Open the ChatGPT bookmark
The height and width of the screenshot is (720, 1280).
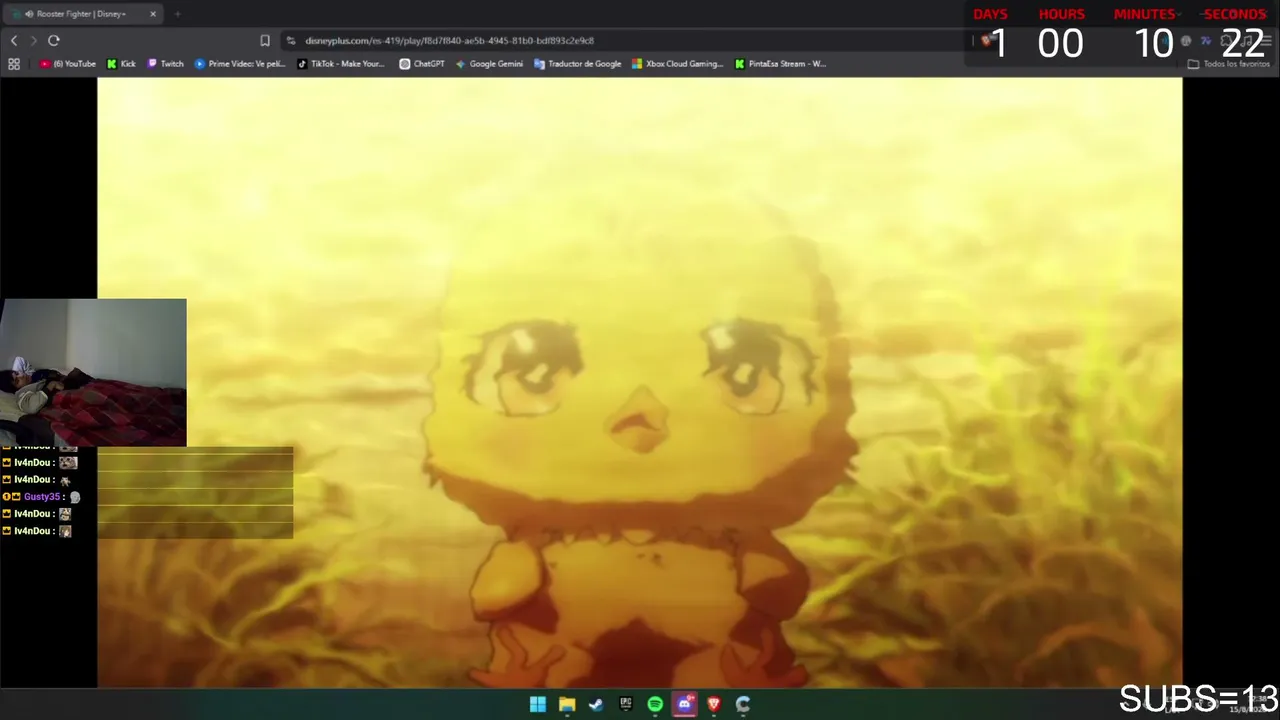click(x=422, y=64)
